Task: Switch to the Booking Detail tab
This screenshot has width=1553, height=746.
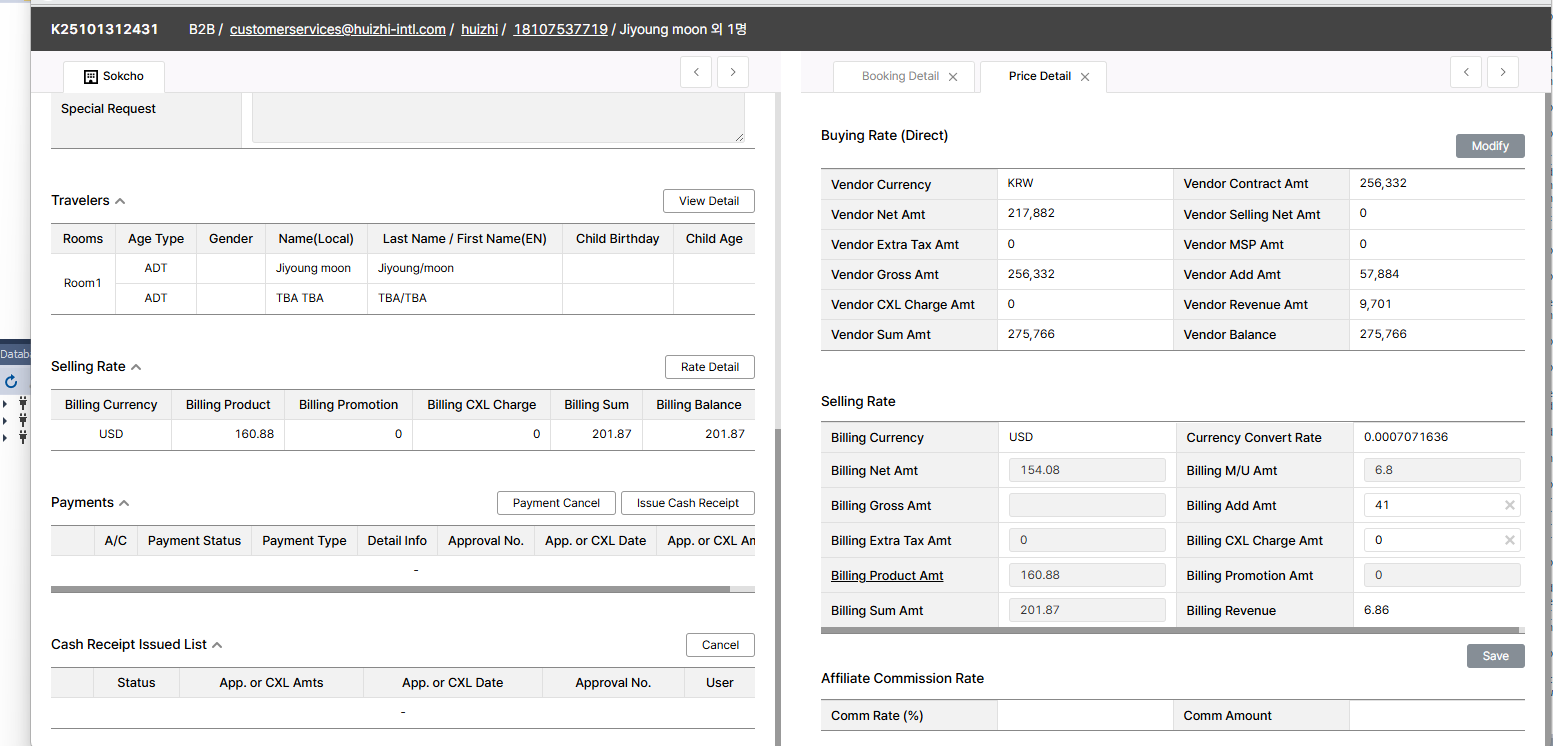Action: click(x=899, y=76)
